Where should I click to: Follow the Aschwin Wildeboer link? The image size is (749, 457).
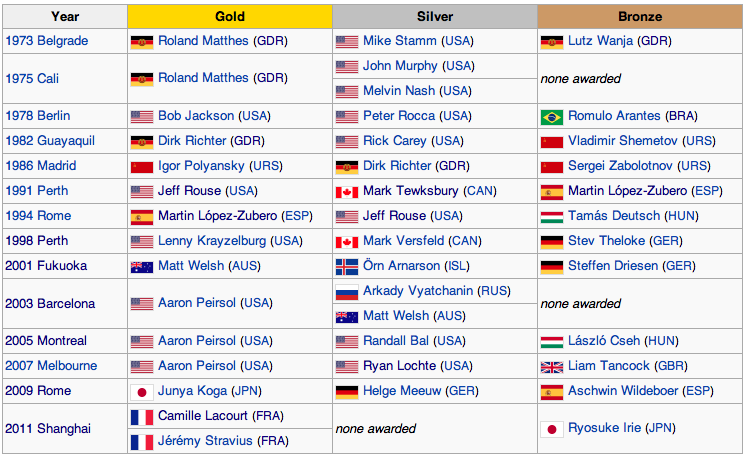click(619, 392)
